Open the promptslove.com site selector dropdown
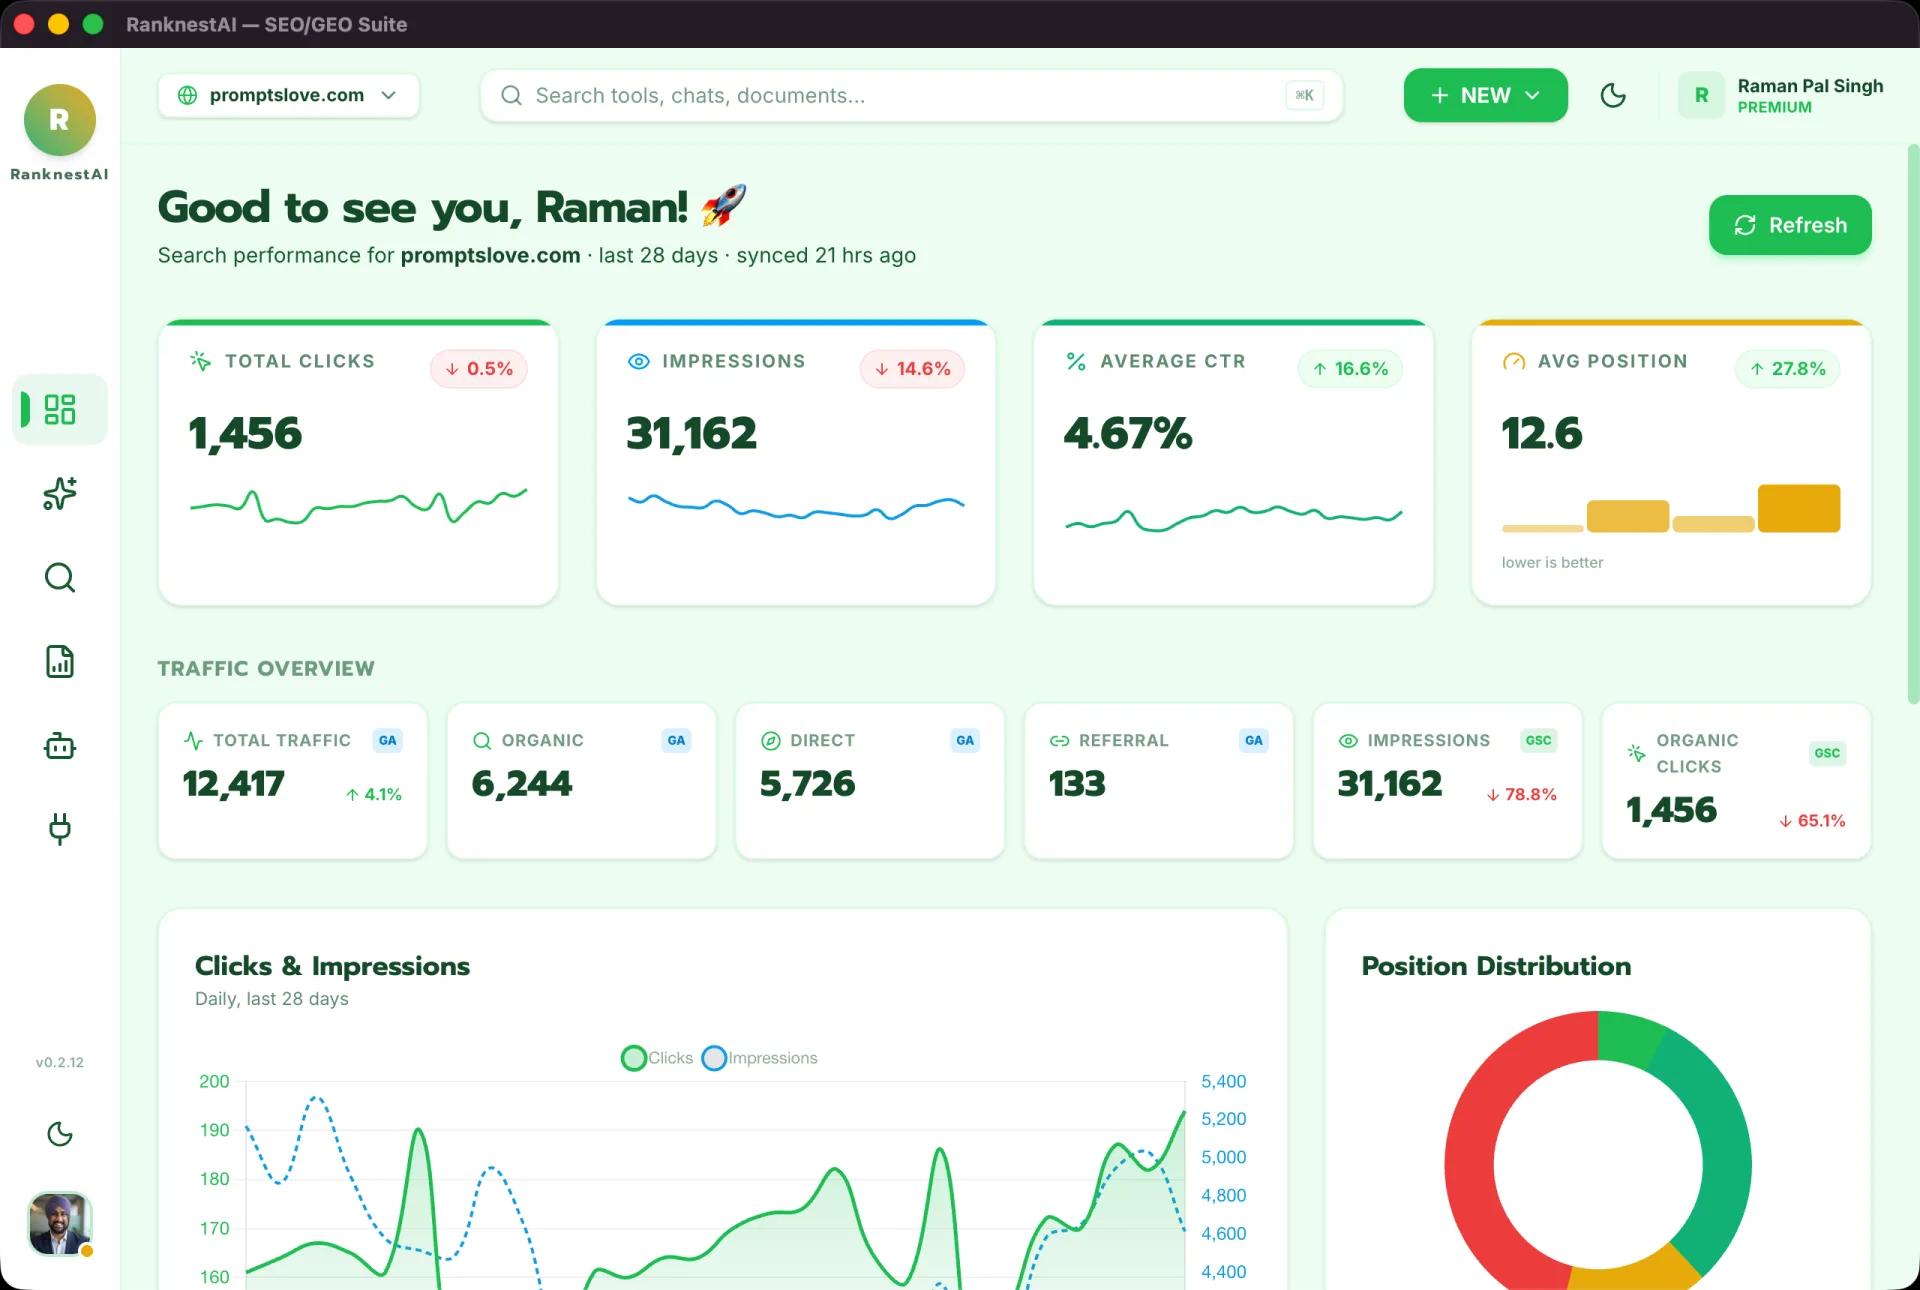 coord(288,95)
